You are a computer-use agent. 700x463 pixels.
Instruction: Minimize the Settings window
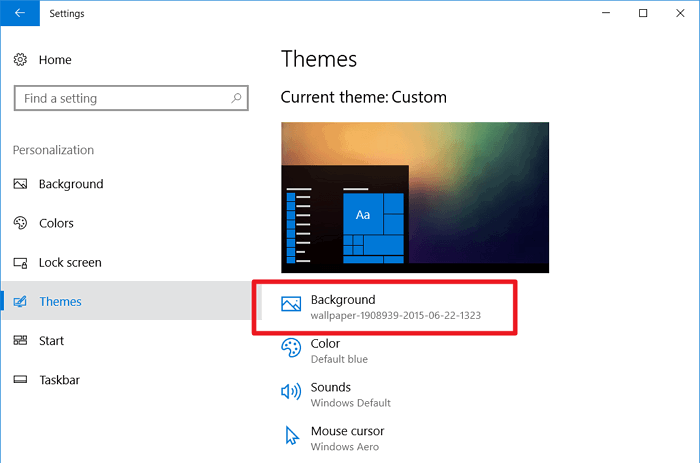pyautogui.click(x=606, y=13)
